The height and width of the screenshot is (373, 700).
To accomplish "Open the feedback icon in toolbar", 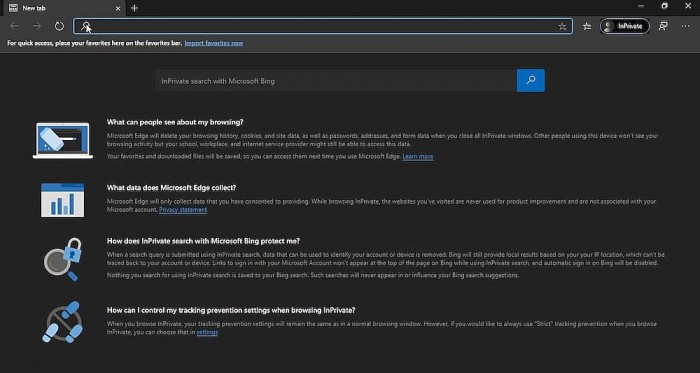I will tap(663, 26).
